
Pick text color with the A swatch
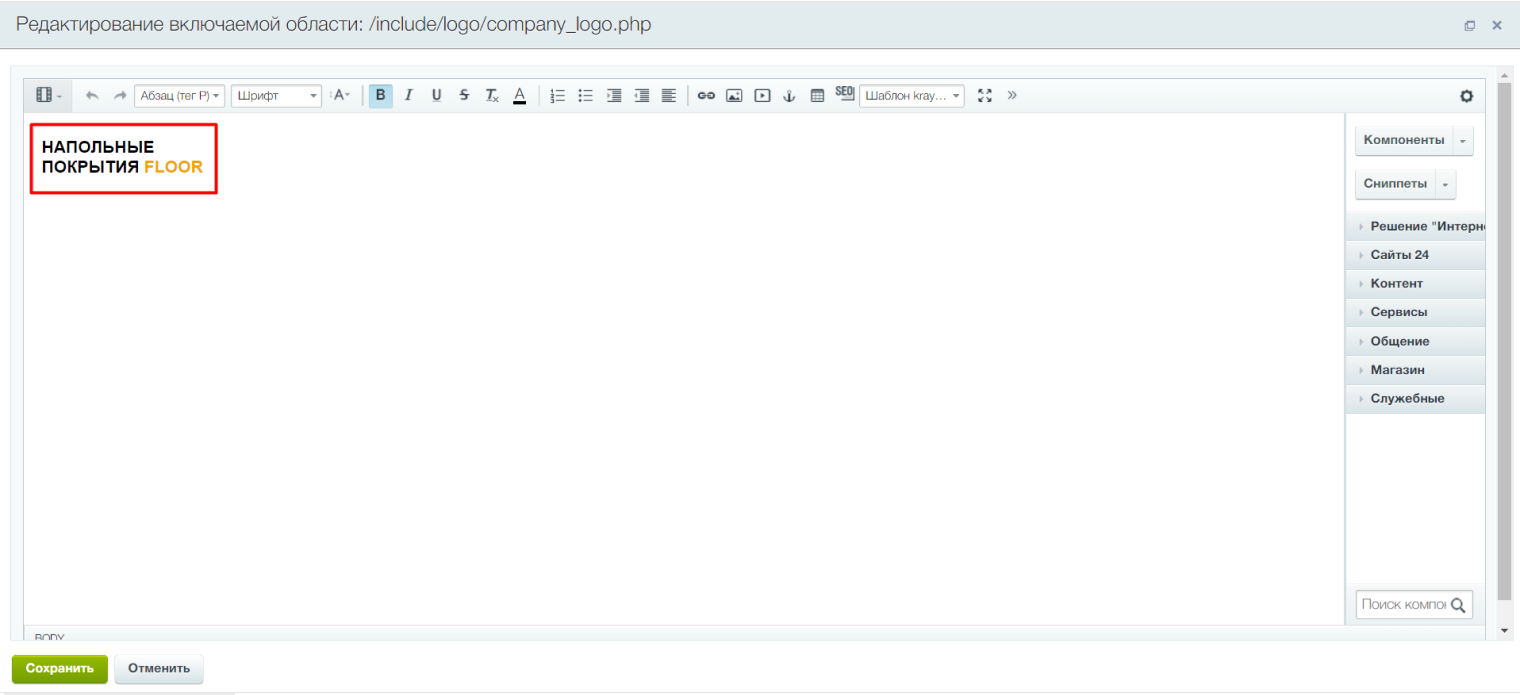click(519, 96)
